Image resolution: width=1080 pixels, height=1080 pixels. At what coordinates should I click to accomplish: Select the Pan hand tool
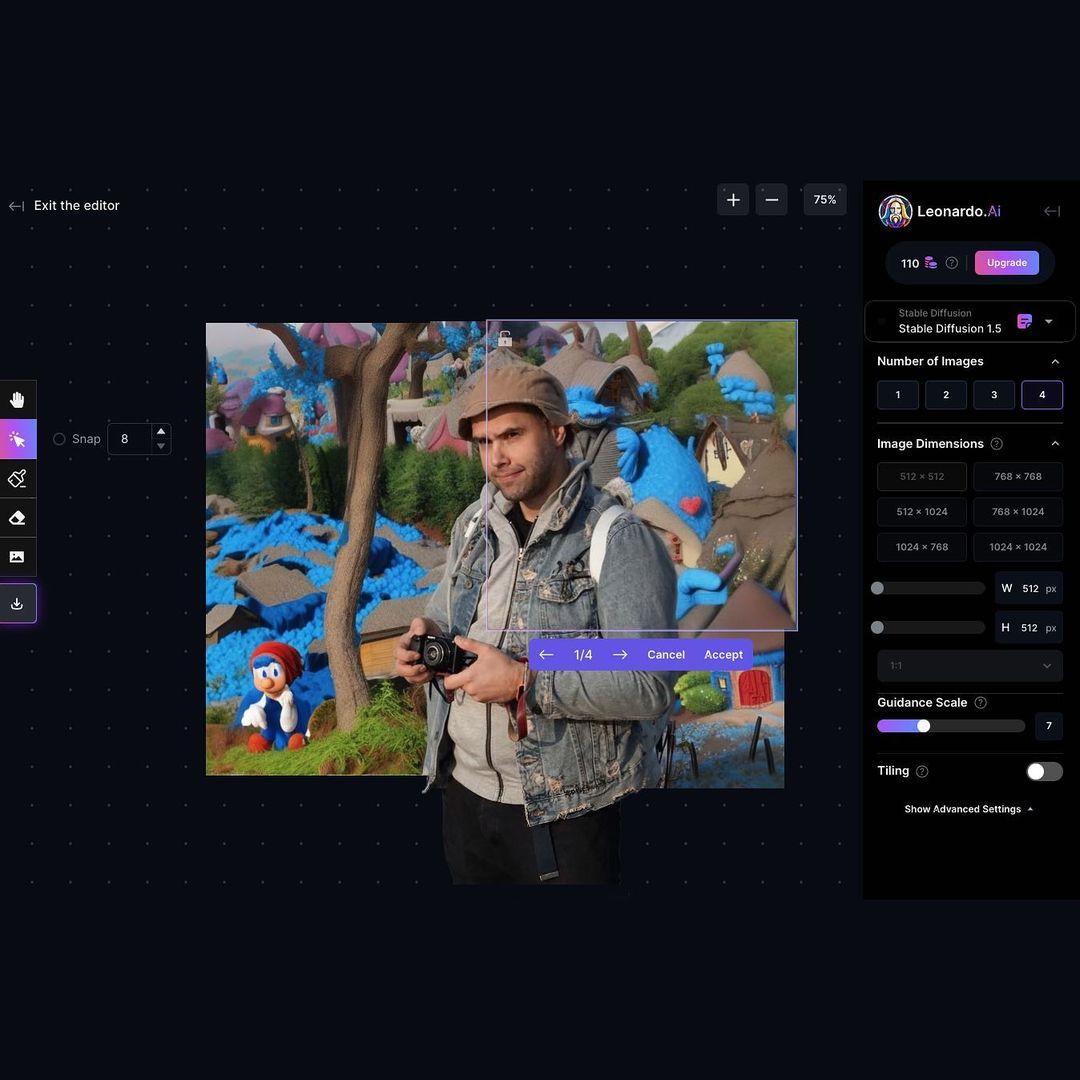click(17, 399)
